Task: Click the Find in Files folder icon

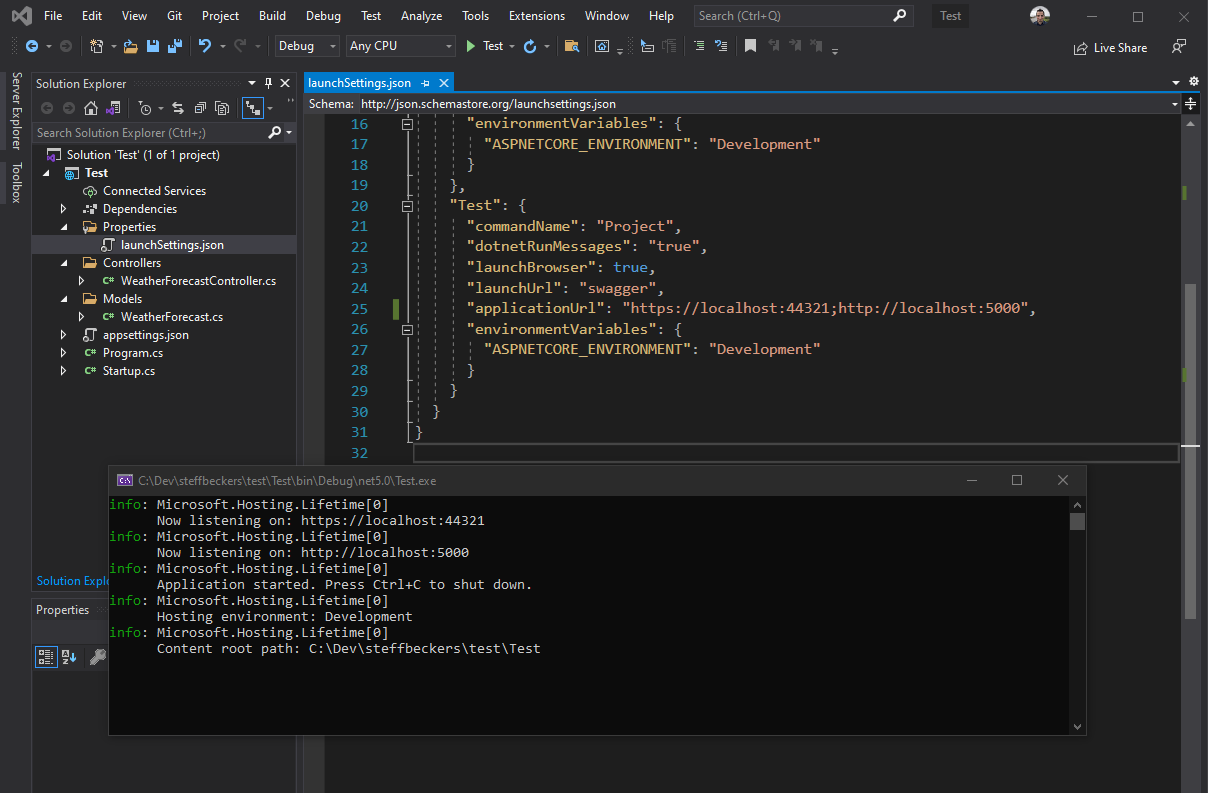Action: click(572, 46)
